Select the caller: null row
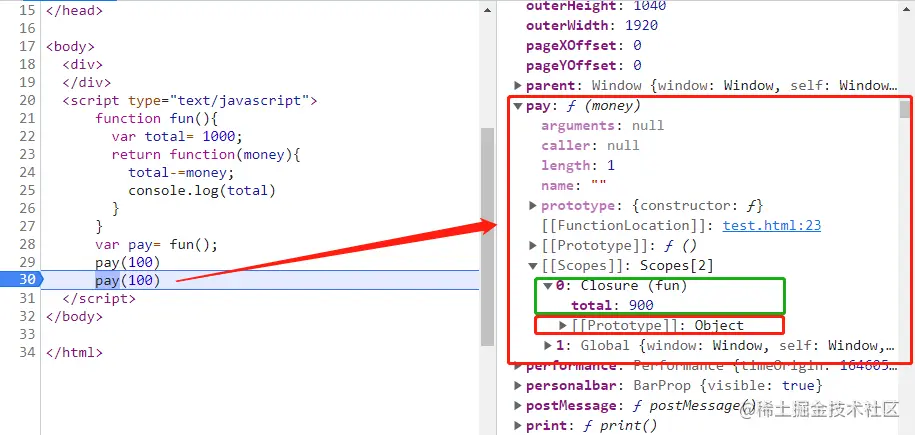The image size is (915, 435). [590, 145]
